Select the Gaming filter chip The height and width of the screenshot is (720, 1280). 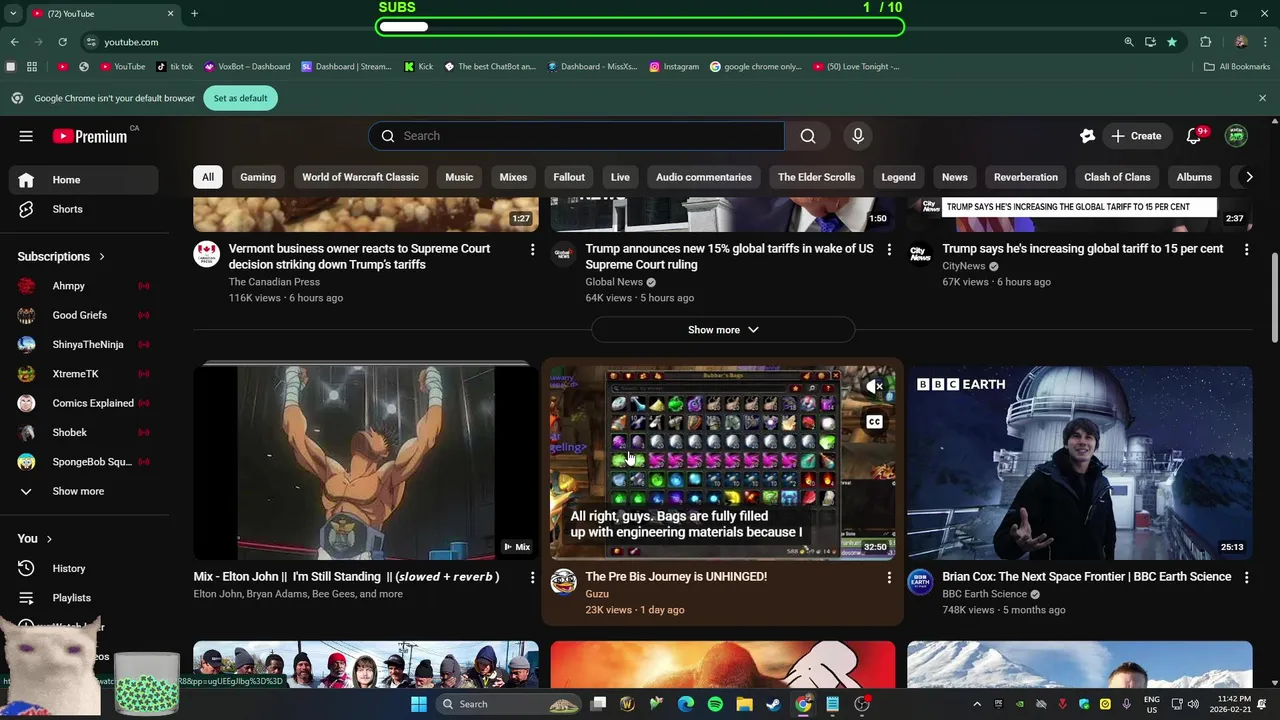(x=258, y=177)
